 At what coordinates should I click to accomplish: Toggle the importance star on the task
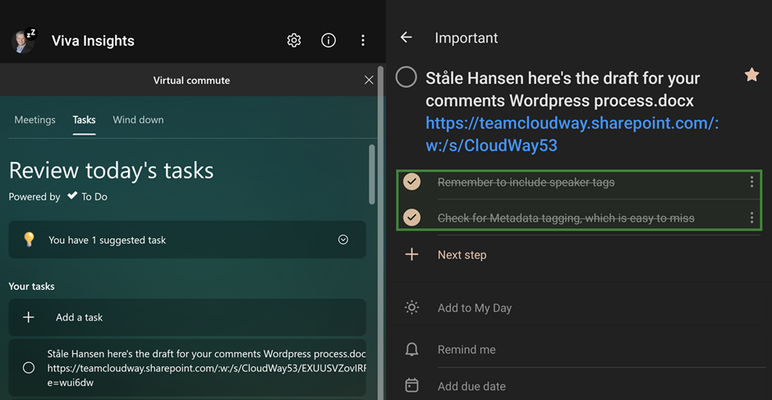pyautogui.click(x=751, y=75)
